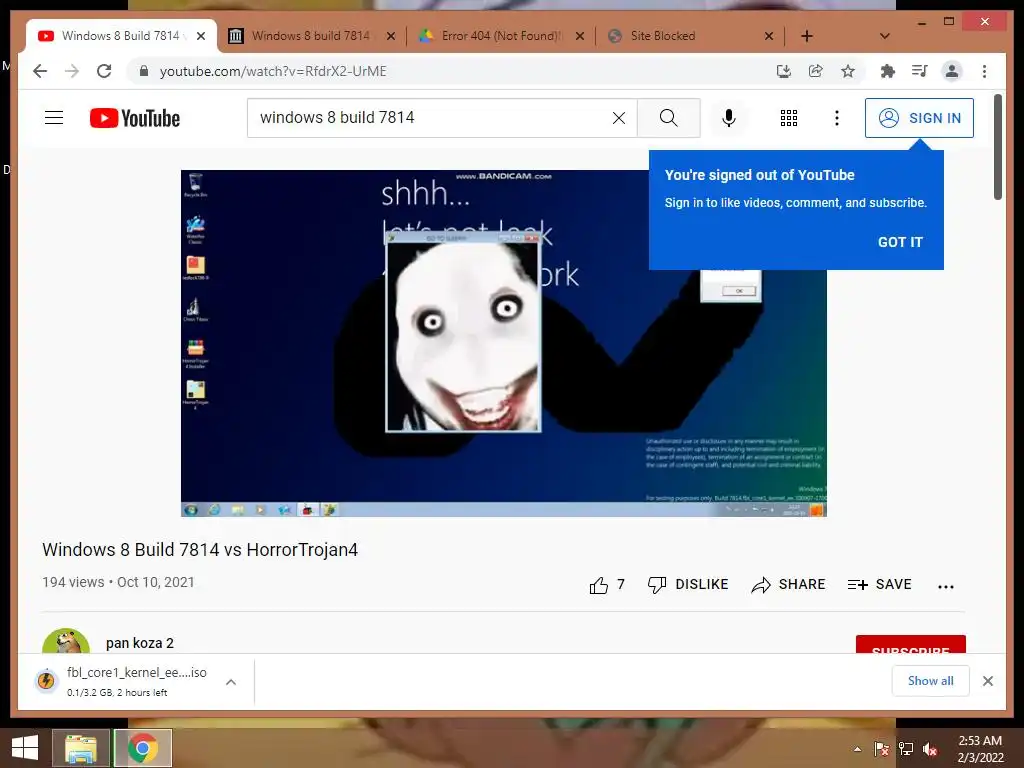Dismiss the popup with GOT IT
The image size is (1024, 768).
point(900,242)
